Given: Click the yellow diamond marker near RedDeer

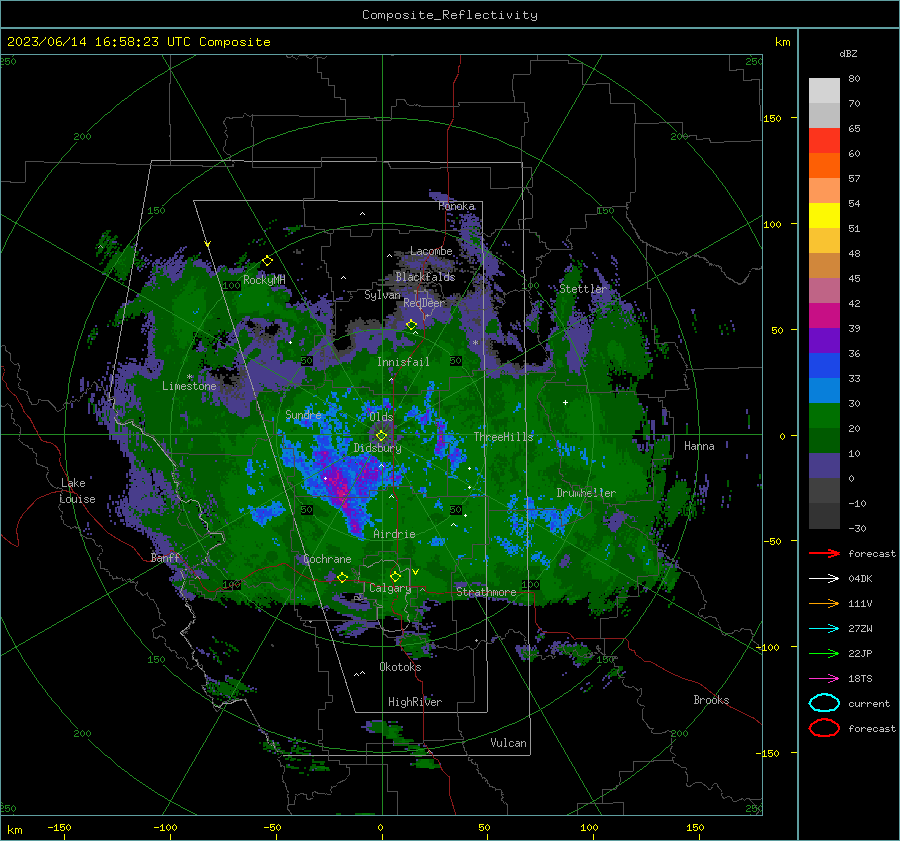Looking at the screenshot, I should pyautogui.click(x=412, y=325).
